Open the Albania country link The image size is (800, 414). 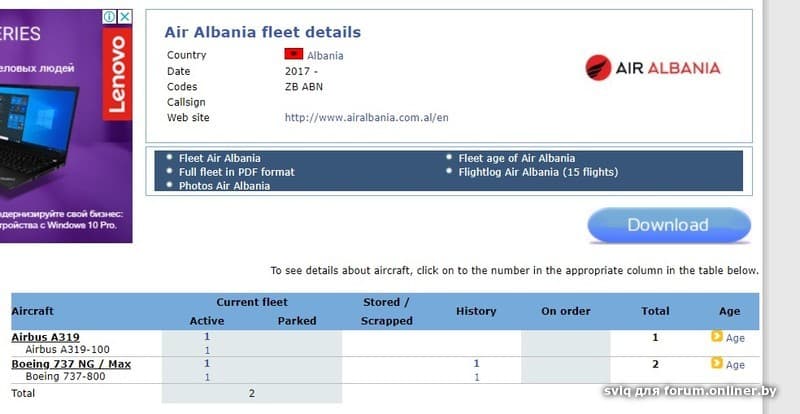(x=324, y=56)
